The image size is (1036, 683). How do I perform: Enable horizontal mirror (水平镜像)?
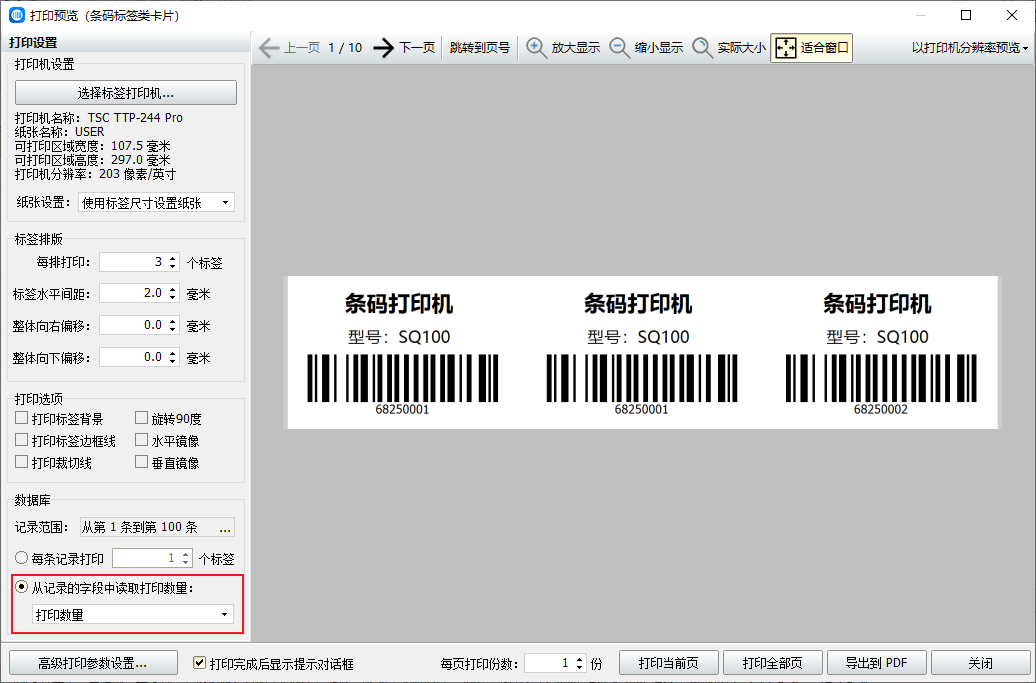pyautogui.click(x=141, y=440)
